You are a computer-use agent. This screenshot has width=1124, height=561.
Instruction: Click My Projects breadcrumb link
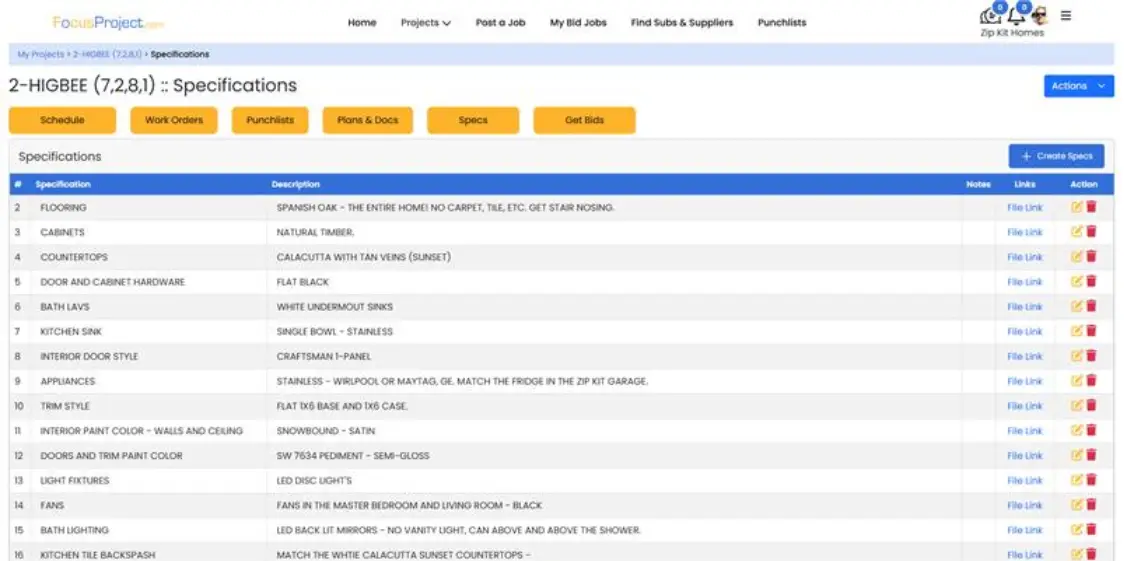pos(40,54)
